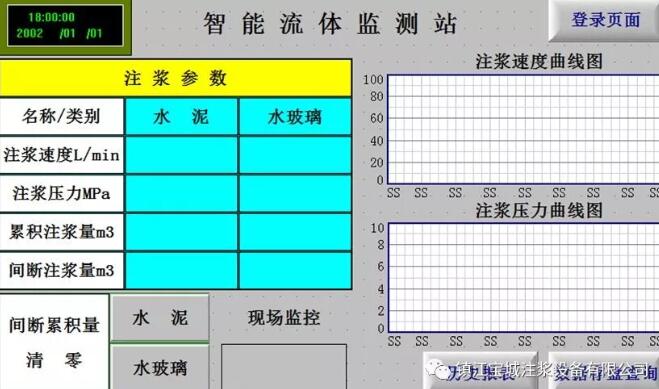Click the 注浆压力曲线图 chart title
Image resolution: width=659 pixels, height=389 pixels.
point(539,210)
